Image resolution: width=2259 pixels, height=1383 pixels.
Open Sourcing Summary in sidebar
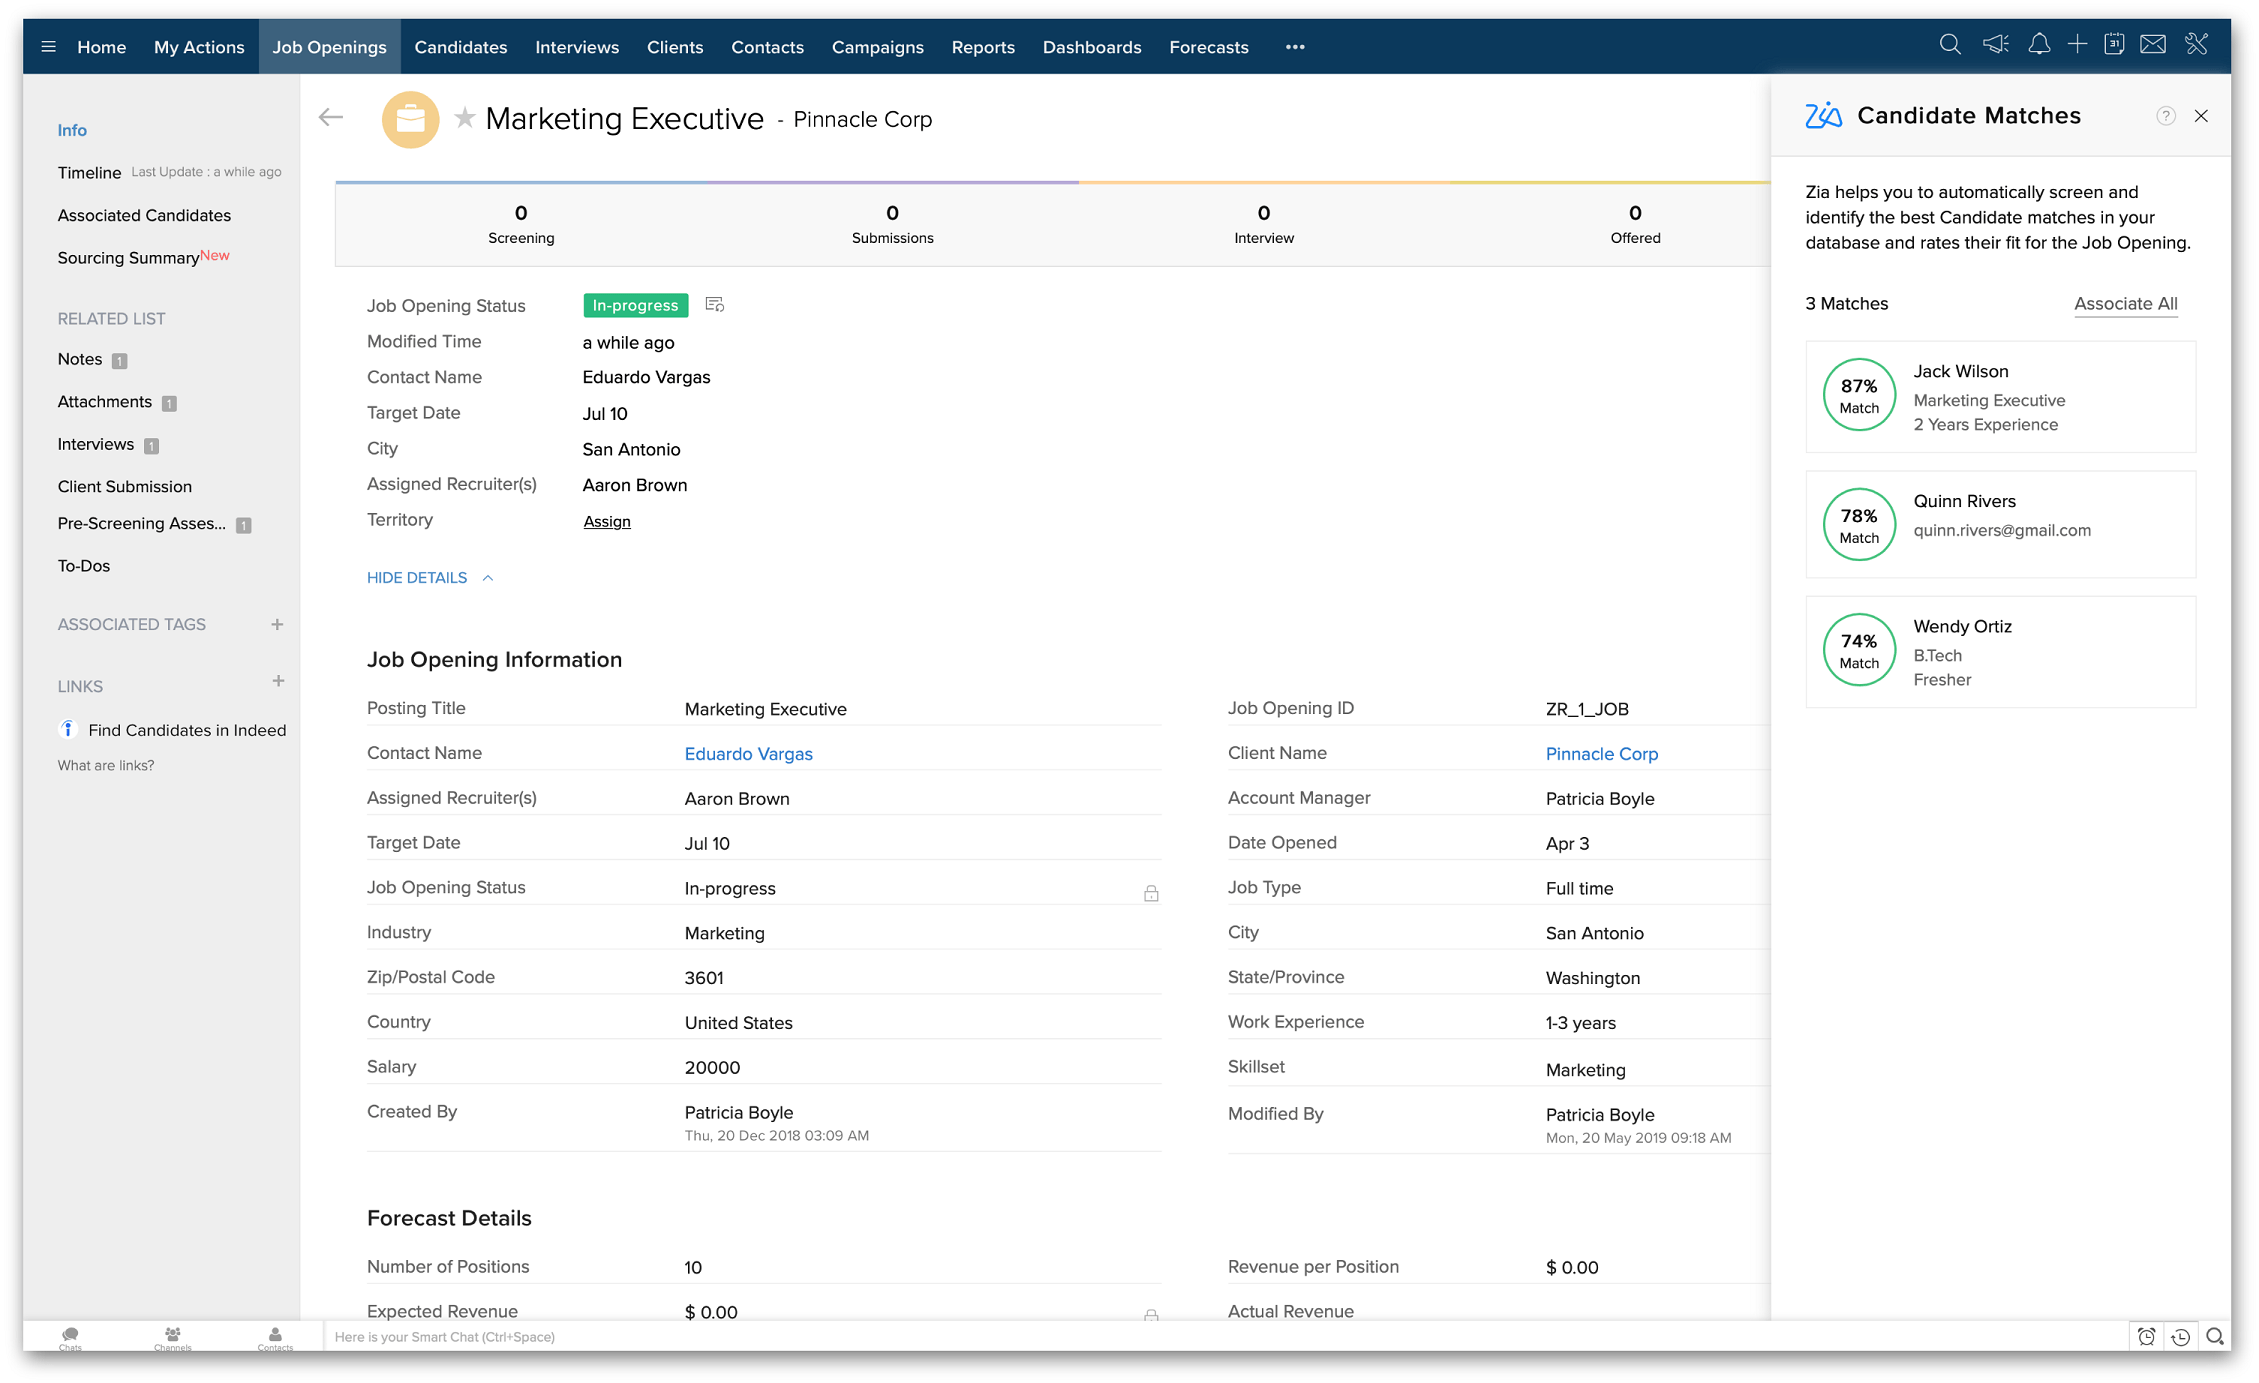[x=128, y=258]
